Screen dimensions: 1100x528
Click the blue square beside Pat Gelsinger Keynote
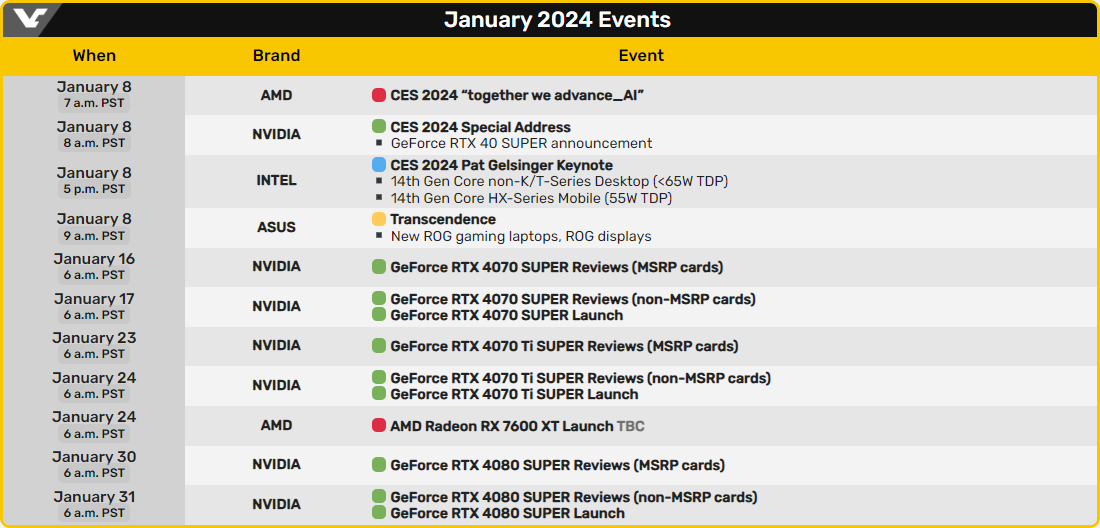379,165
